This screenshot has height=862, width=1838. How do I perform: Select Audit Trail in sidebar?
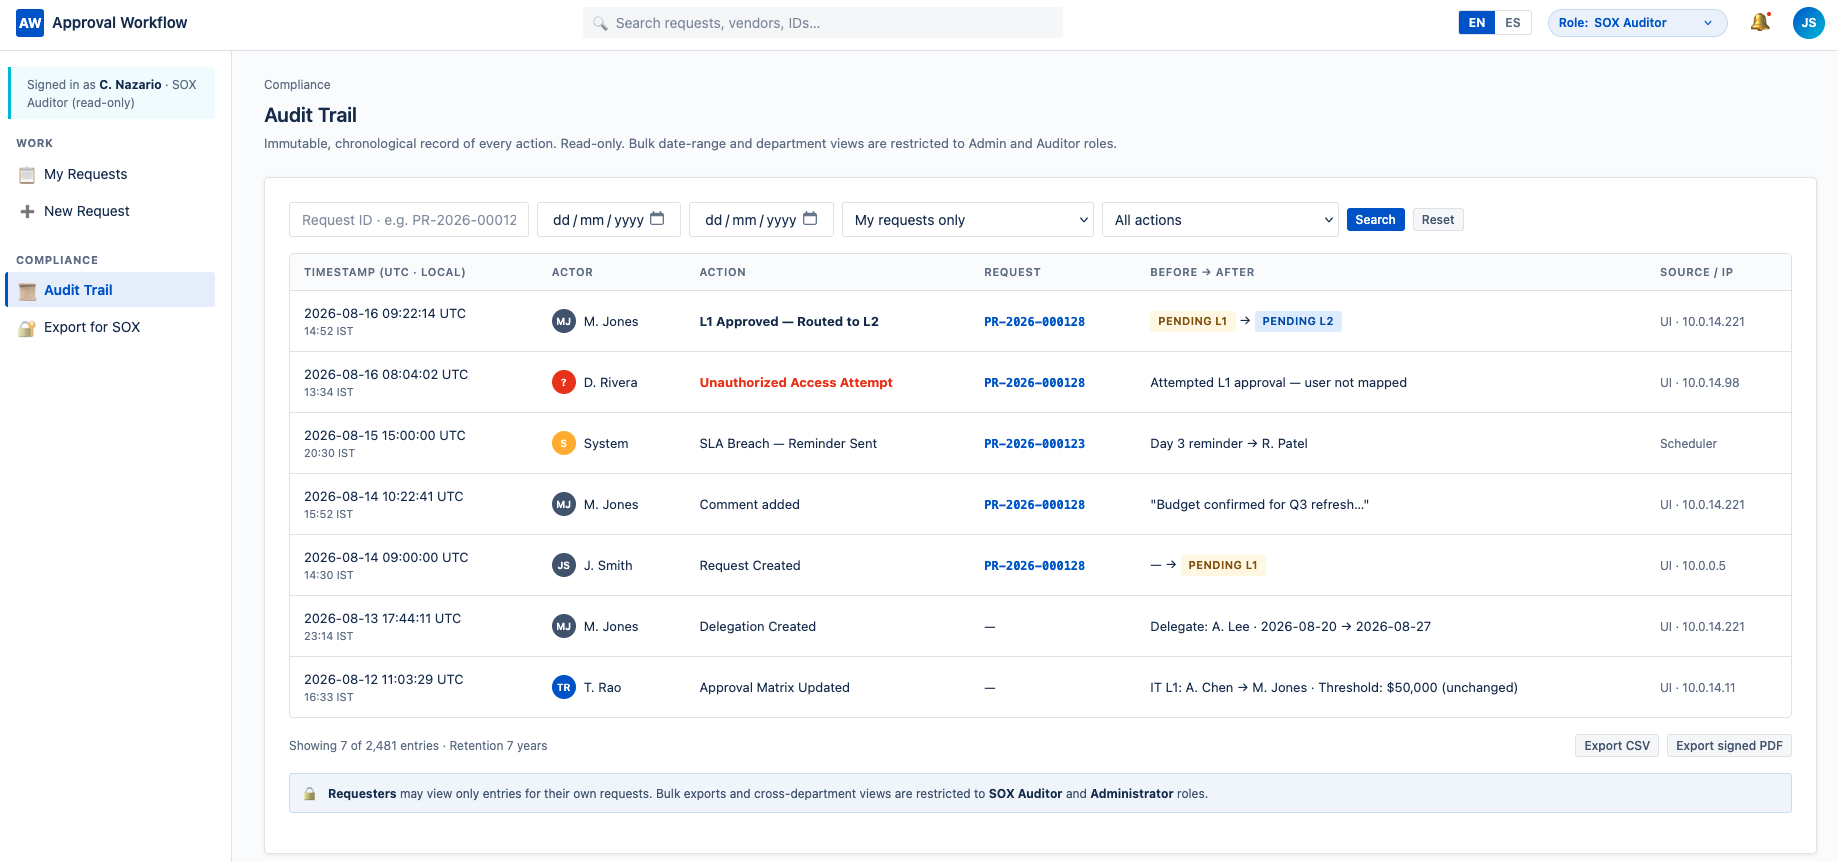[110, 290]
